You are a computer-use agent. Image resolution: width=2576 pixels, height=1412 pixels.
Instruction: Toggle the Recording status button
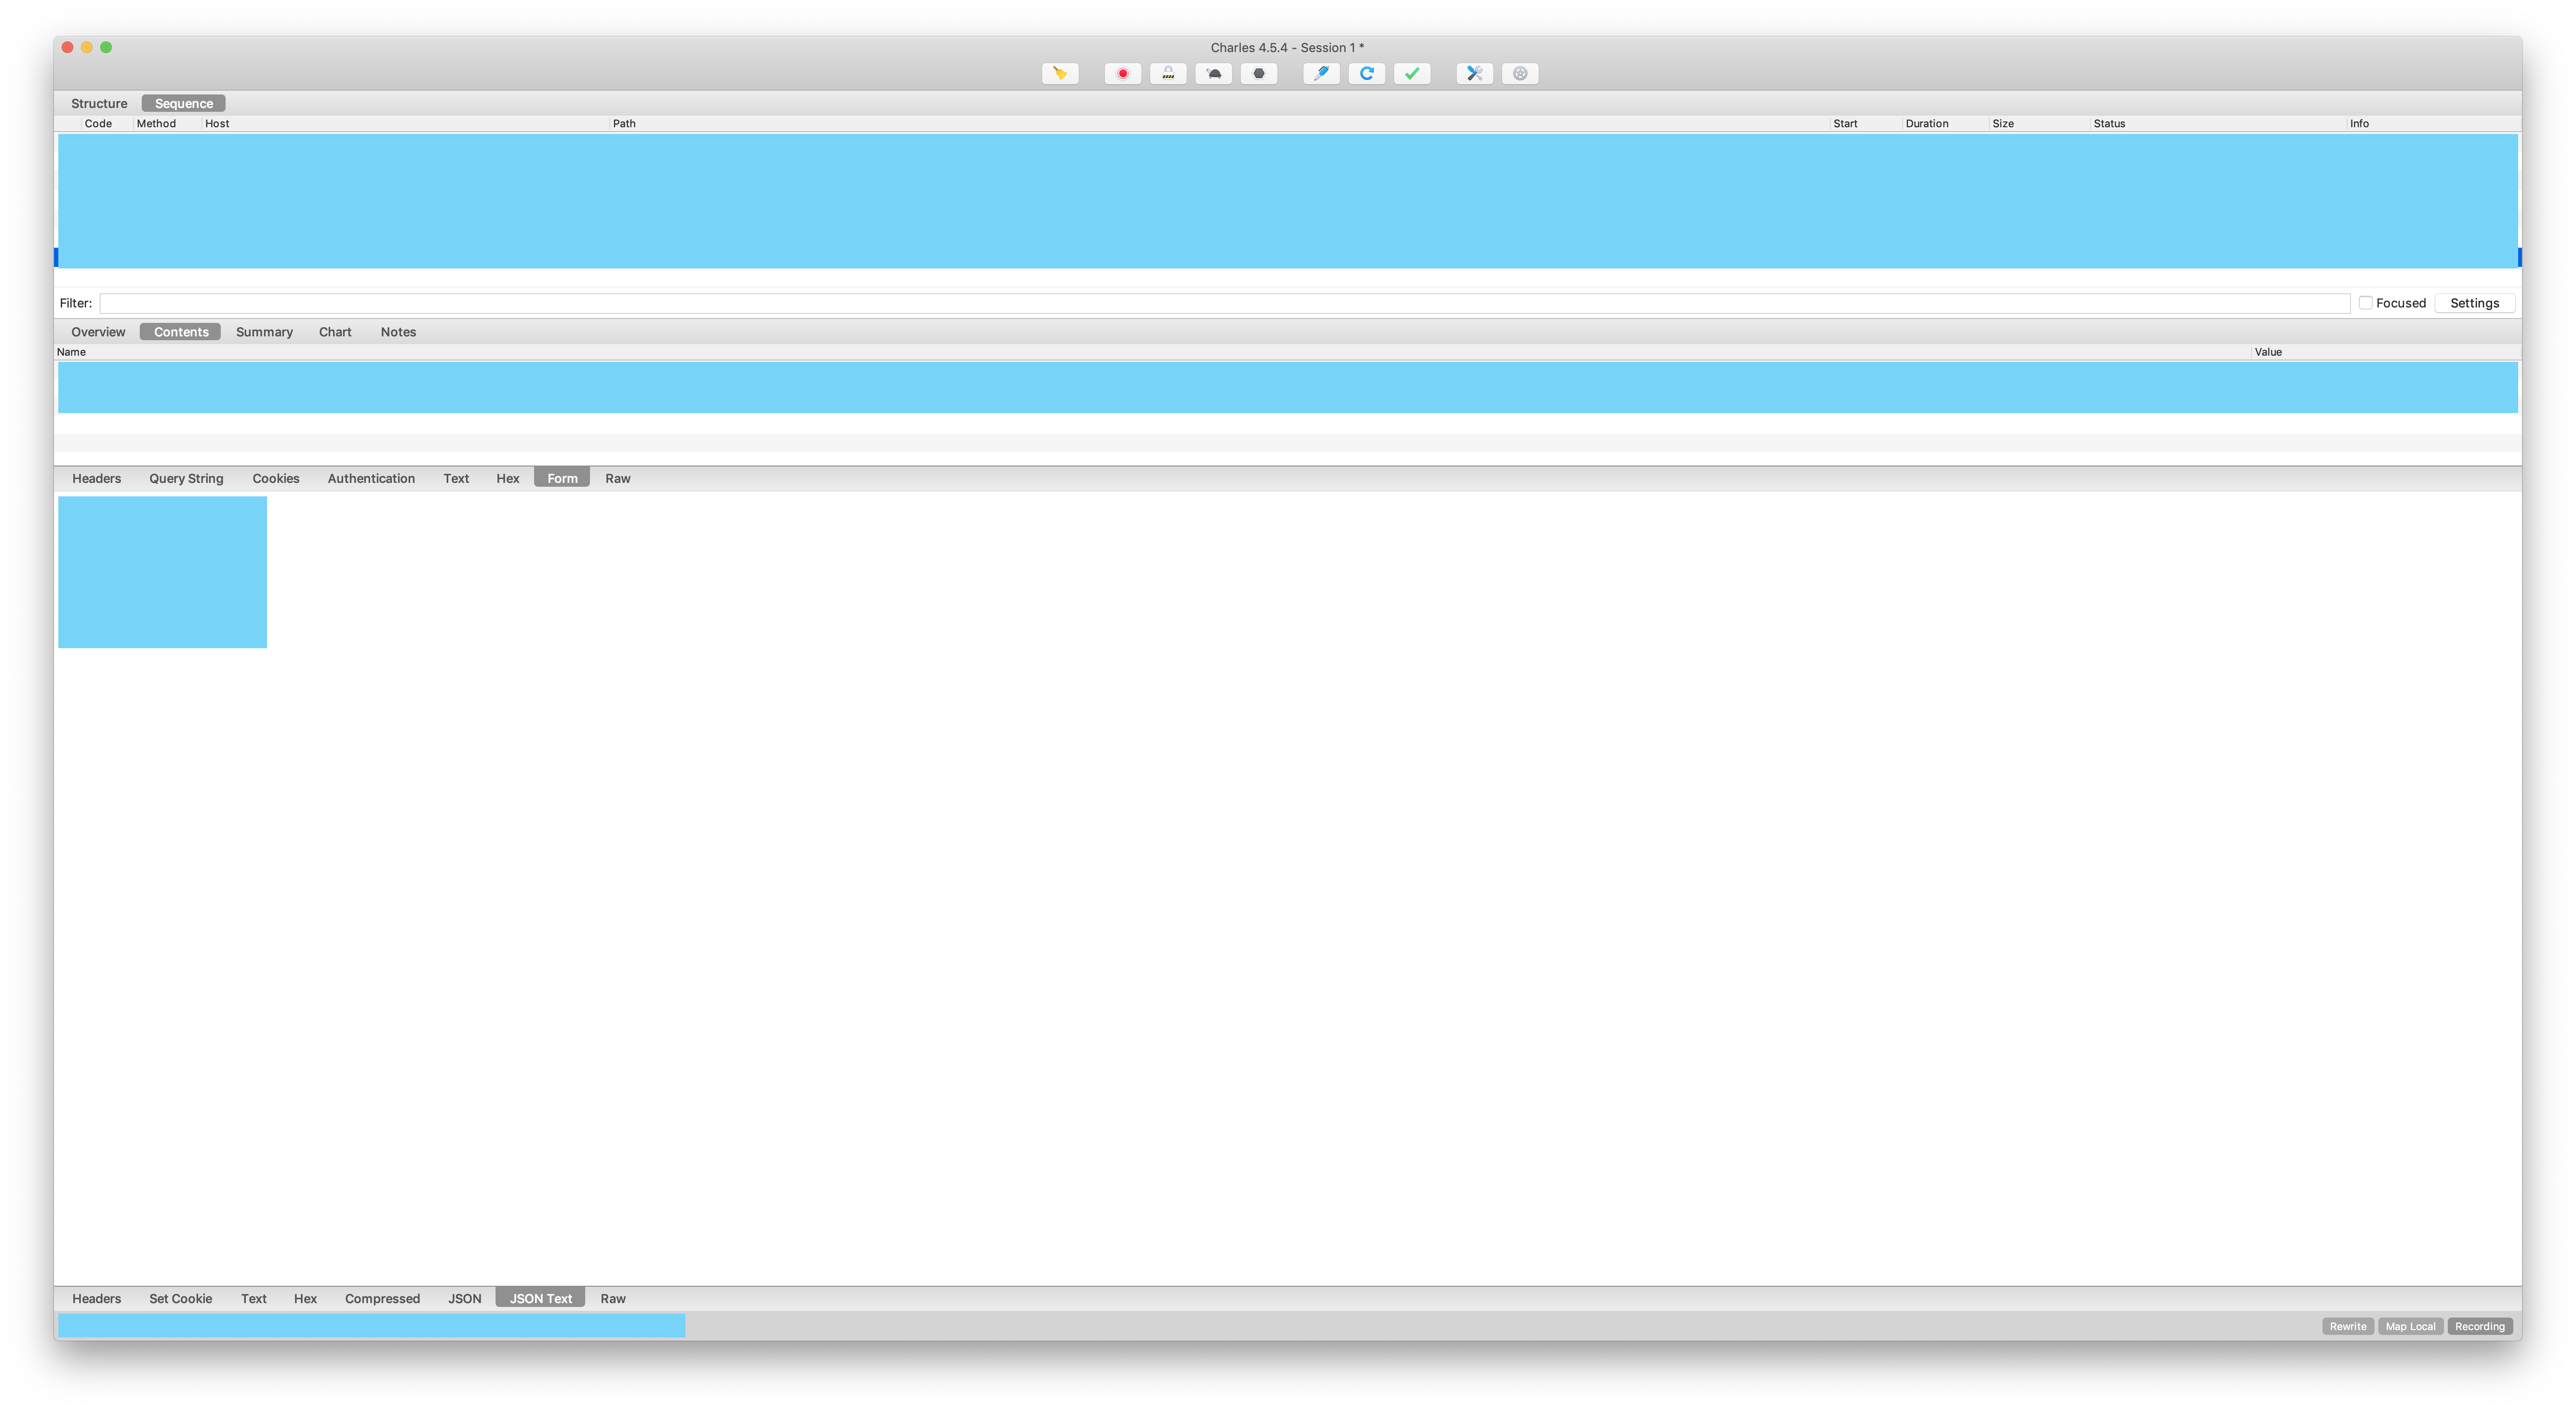(2480, 1326)
